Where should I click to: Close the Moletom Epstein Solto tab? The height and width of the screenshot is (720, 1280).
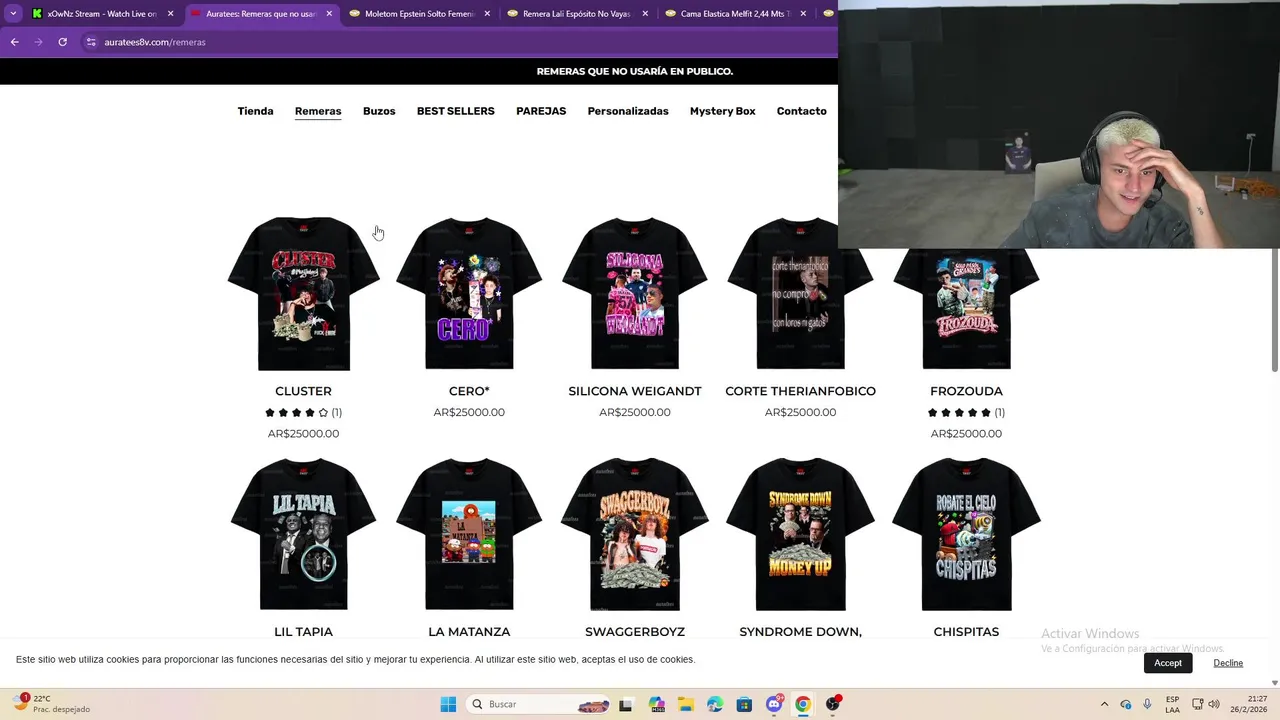tap(487, 14)
